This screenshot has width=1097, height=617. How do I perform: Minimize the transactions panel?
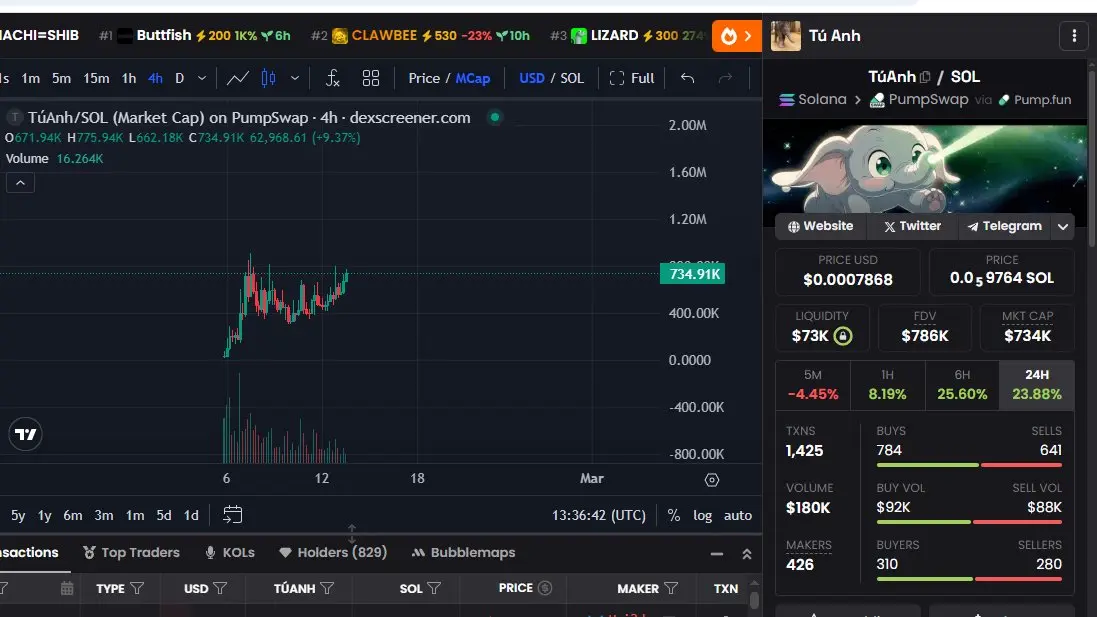[x=716, y=554]
